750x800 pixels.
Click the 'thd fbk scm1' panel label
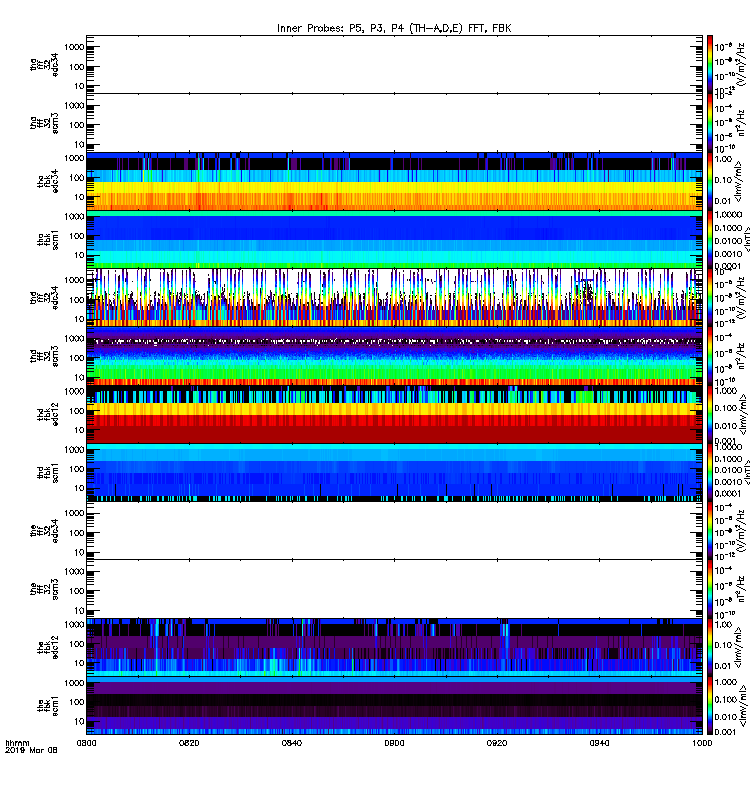coord(48,473)
